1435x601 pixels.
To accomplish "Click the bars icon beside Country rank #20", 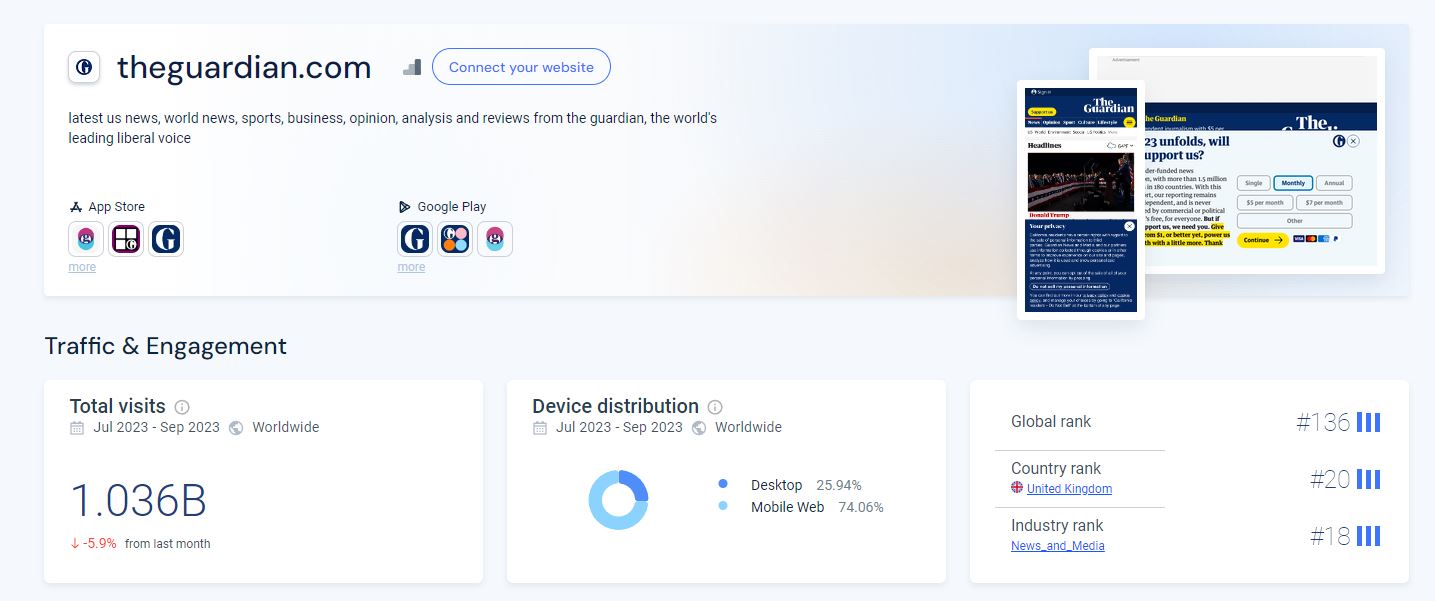I will 1368,480.
